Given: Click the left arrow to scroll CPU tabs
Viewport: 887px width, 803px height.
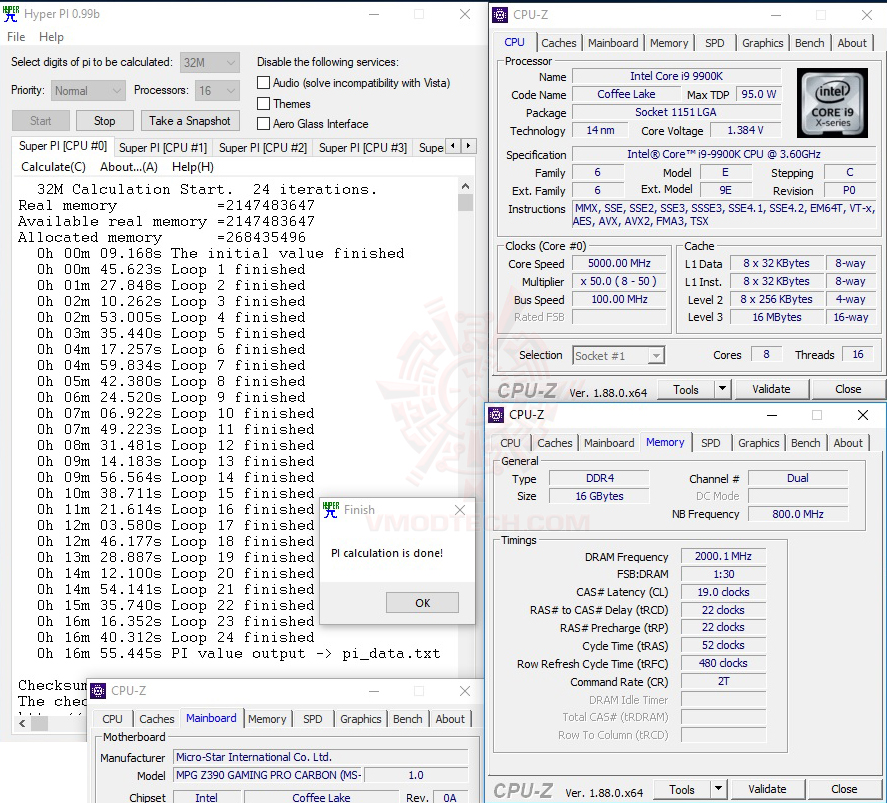Looking at the screenshot, I should 451,145.
